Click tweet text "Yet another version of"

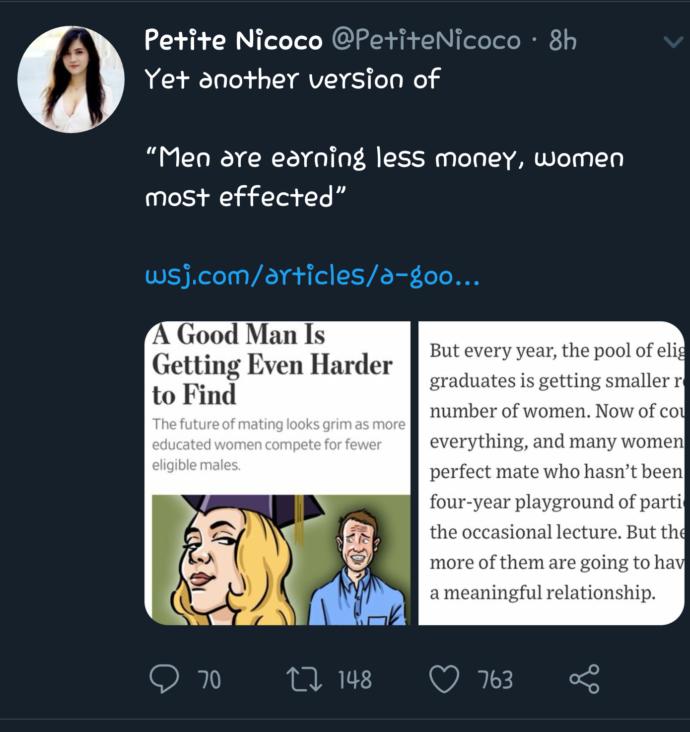tap(292, 79)
